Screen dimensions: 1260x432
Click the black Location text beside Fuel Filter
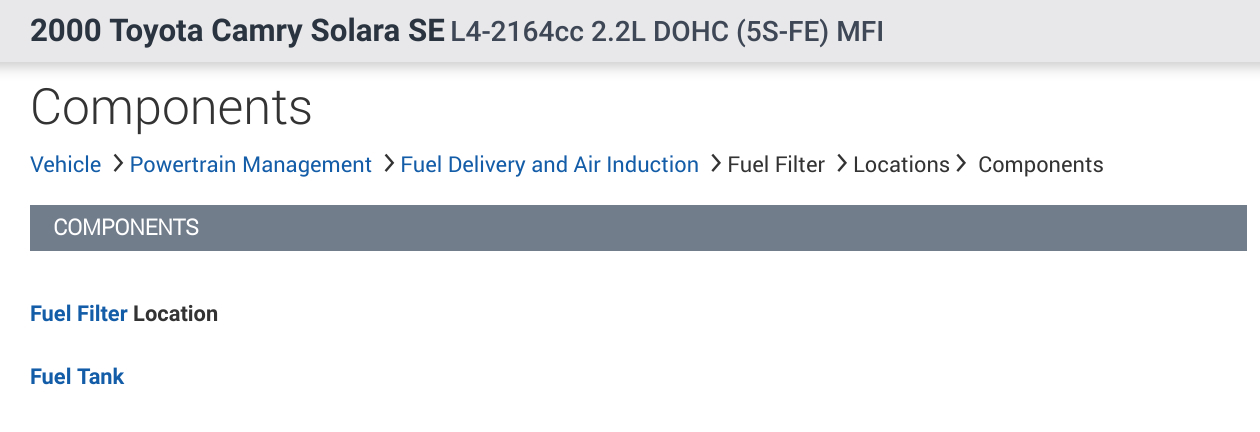pyautogui.click(x=175, y=314)
